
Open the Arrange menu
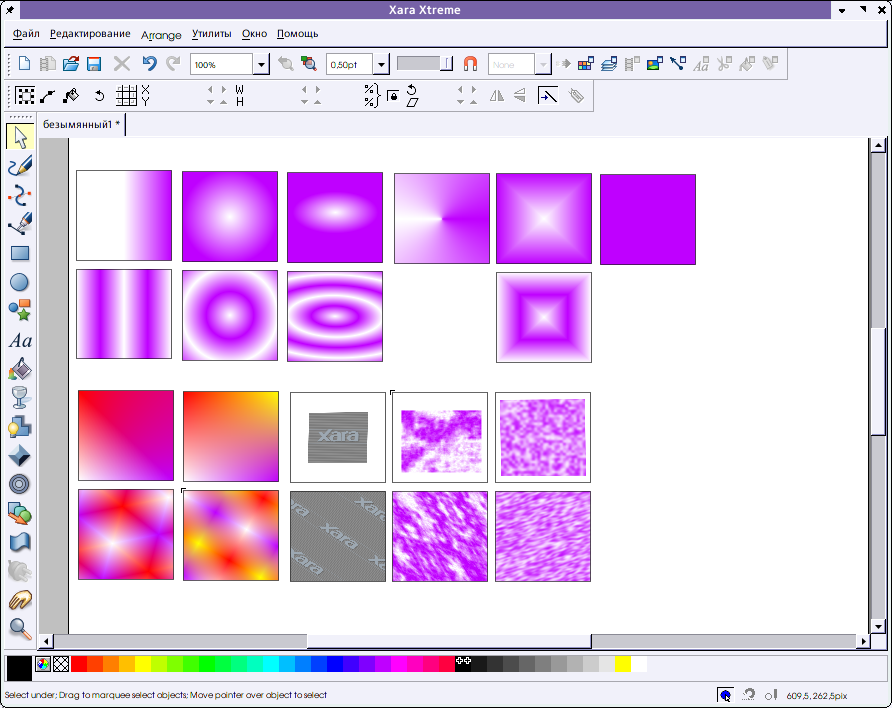161,34
